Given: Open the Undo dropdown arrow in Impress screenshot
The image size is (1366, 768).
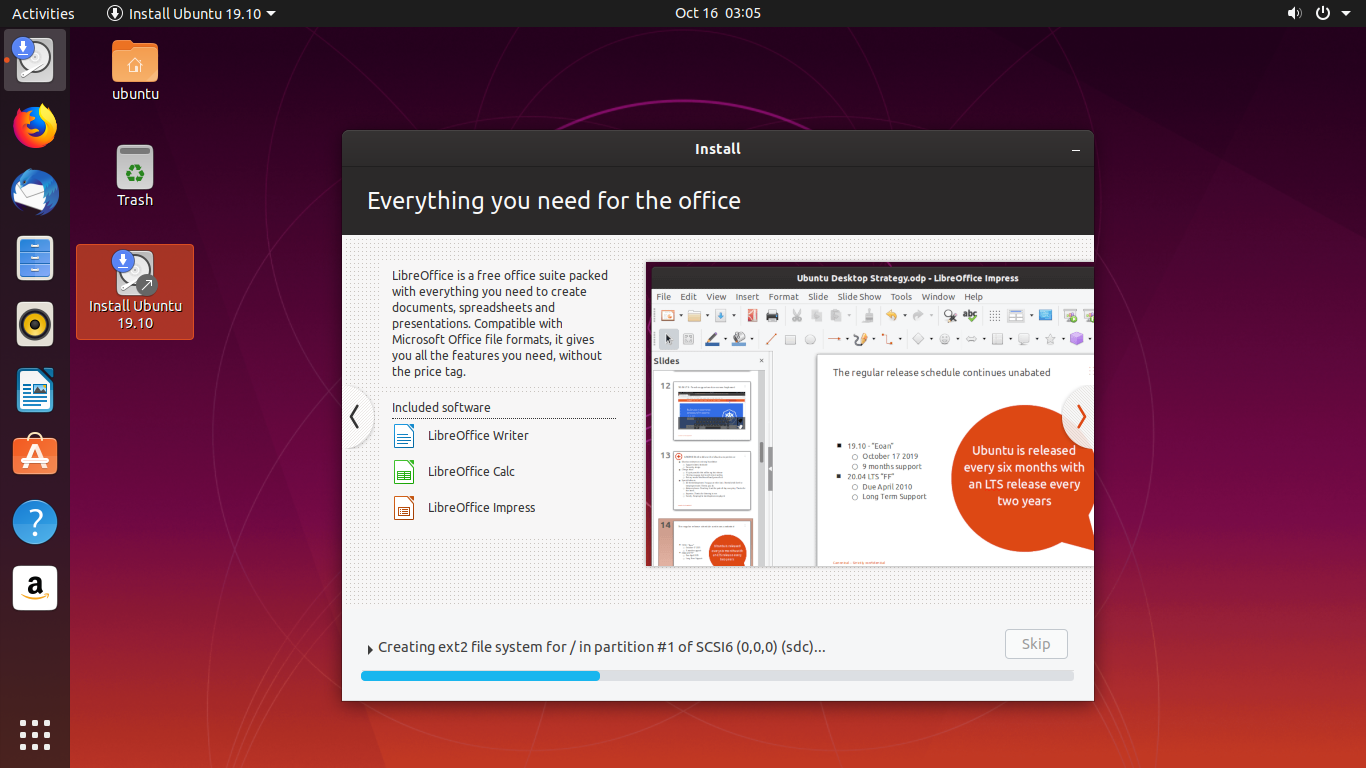Looking at the screenshot, I should [x=905, y=316].
